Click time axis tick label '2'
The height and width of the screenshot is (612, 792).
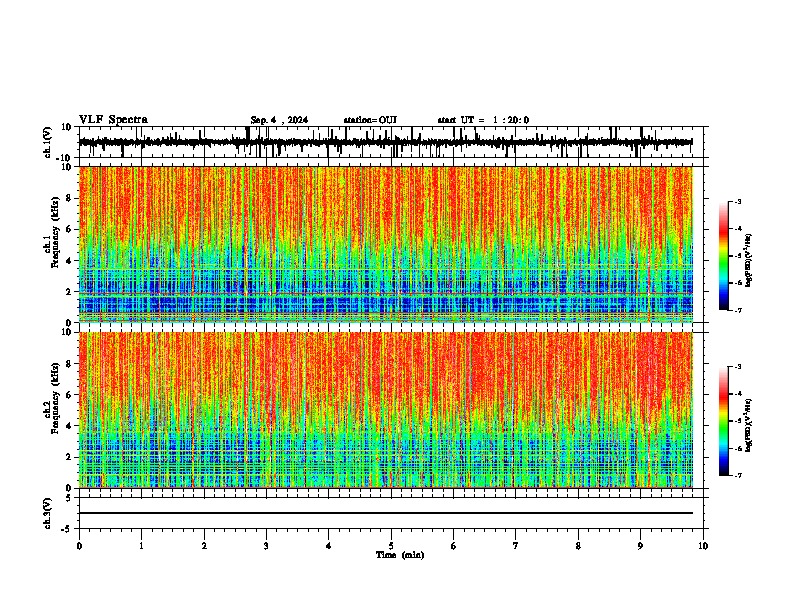204,546
